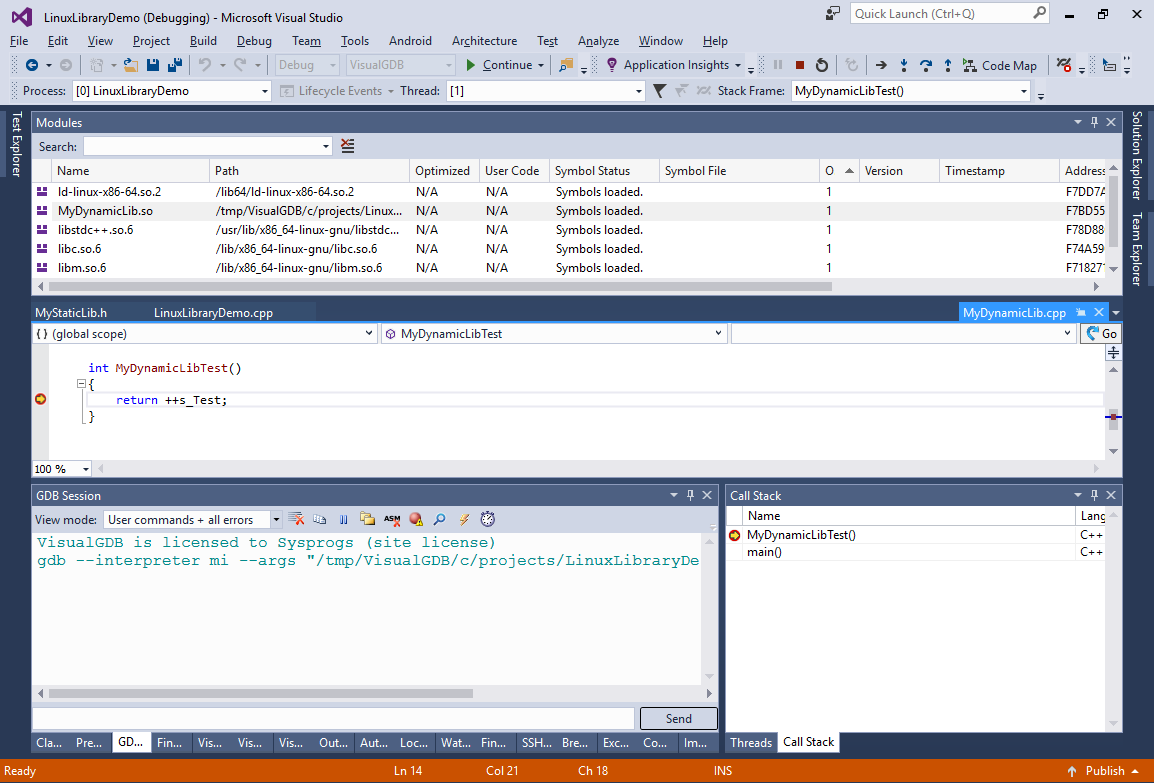The width and height of the screenshot is (1154, 783).
Task: Open the Process dropdown
Action: (264, 91)
